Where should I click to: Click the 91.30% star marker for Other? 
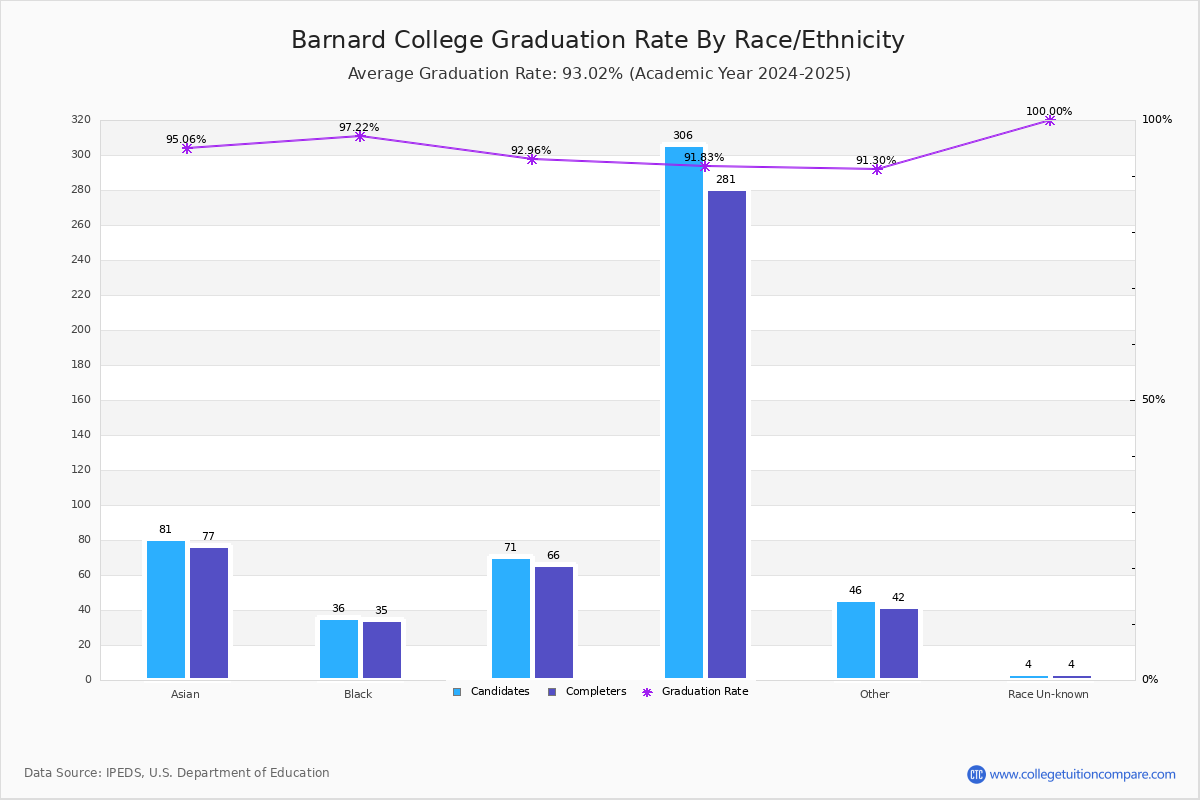[x=877, y=169]
